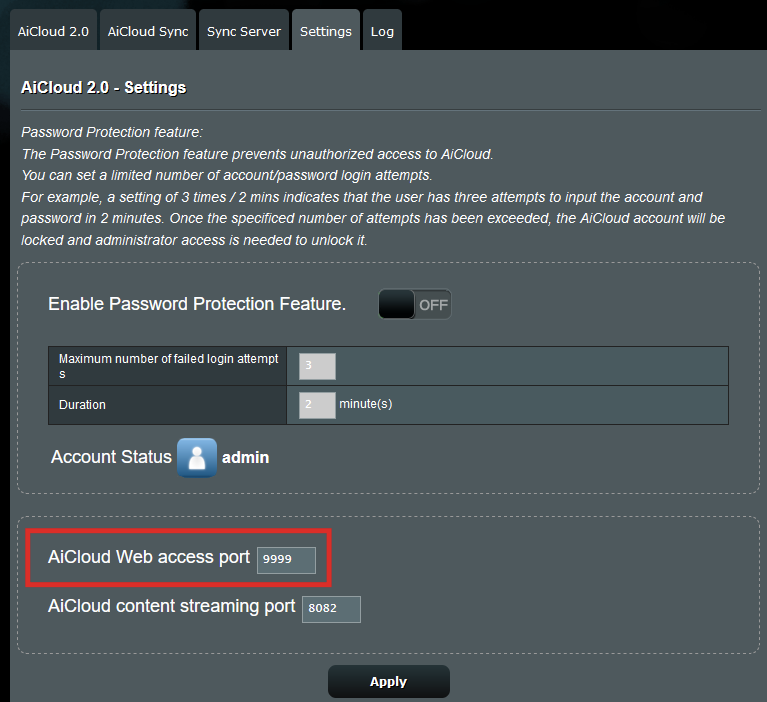Screen dimensions: 767x702
Task: Click the maximum failed login attempts field
Action: click(x=317, y=366)
